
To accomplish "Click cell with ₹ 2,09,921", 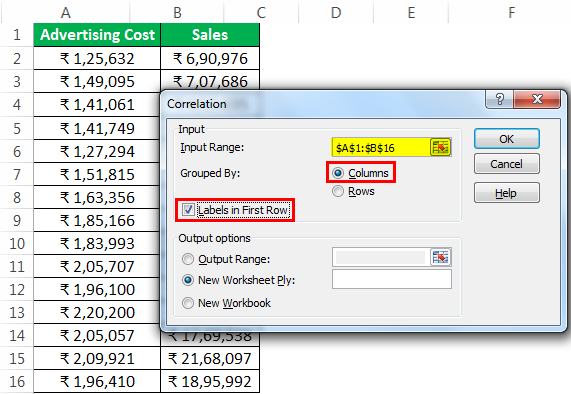I will coord(97,358).
